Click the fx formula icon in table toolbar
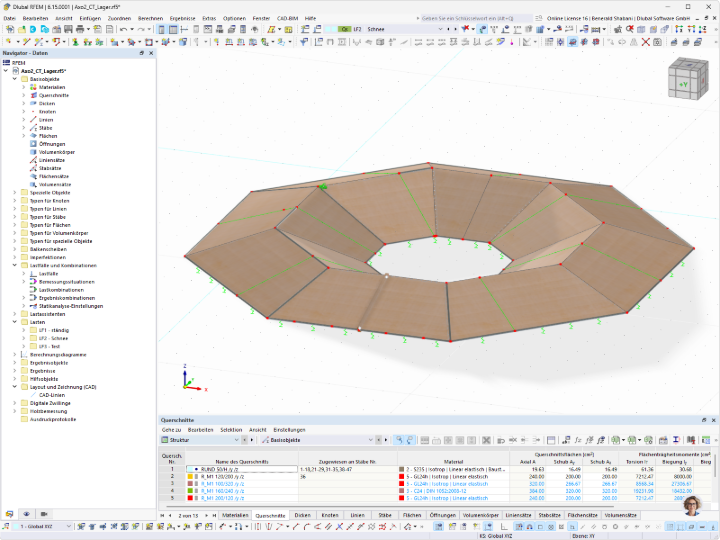720x540 pixels. coord(578,440)
